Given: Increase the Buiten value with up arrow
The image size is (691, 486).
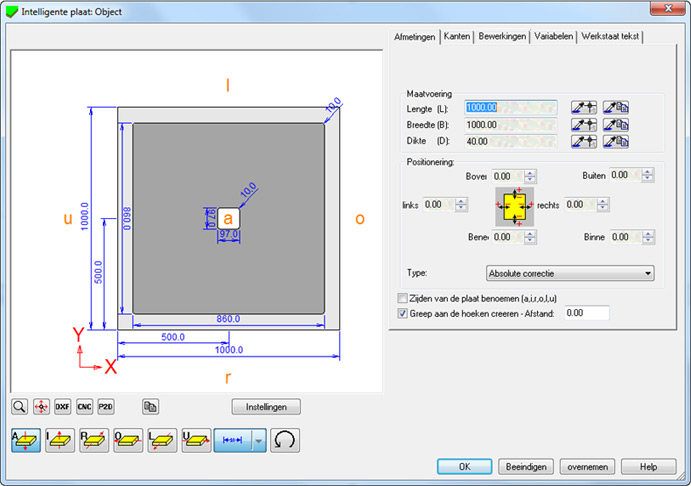Looking at the screenshot, I should coord(647,172).
